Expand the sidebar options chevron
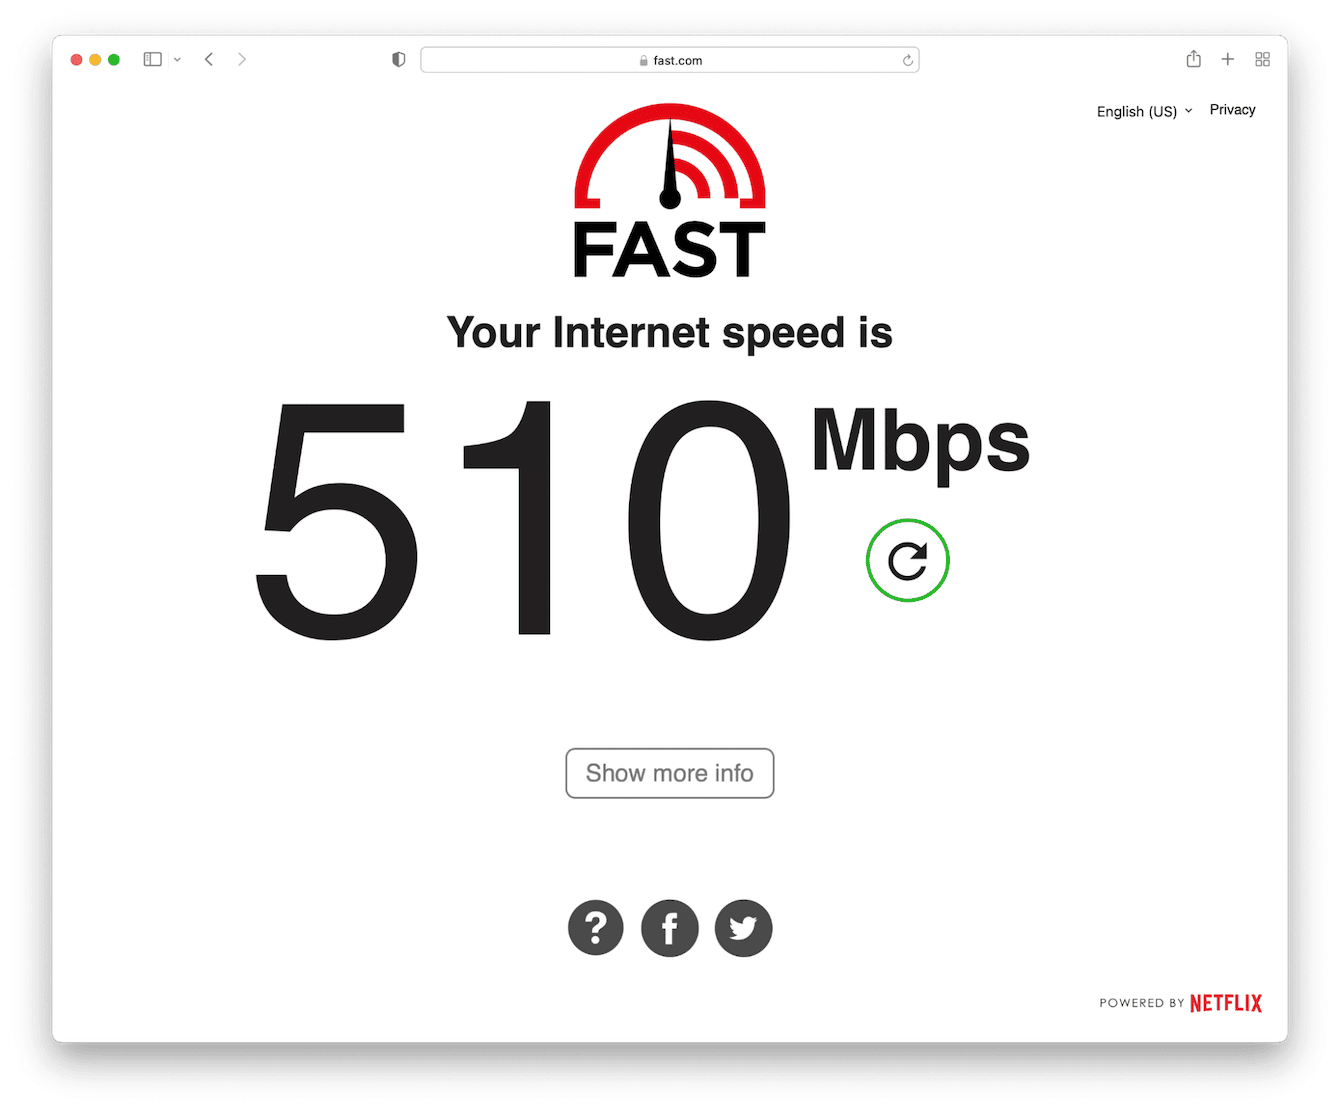 coord(177,60)
